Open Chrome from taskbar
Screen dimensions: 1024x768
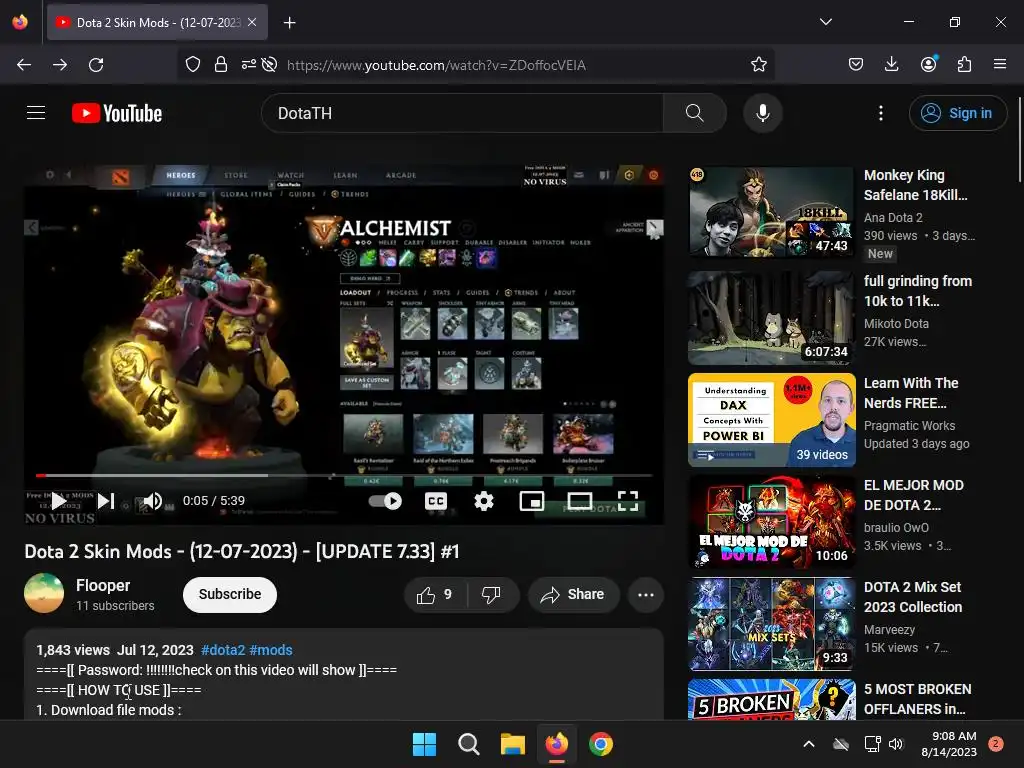[601, 744]
